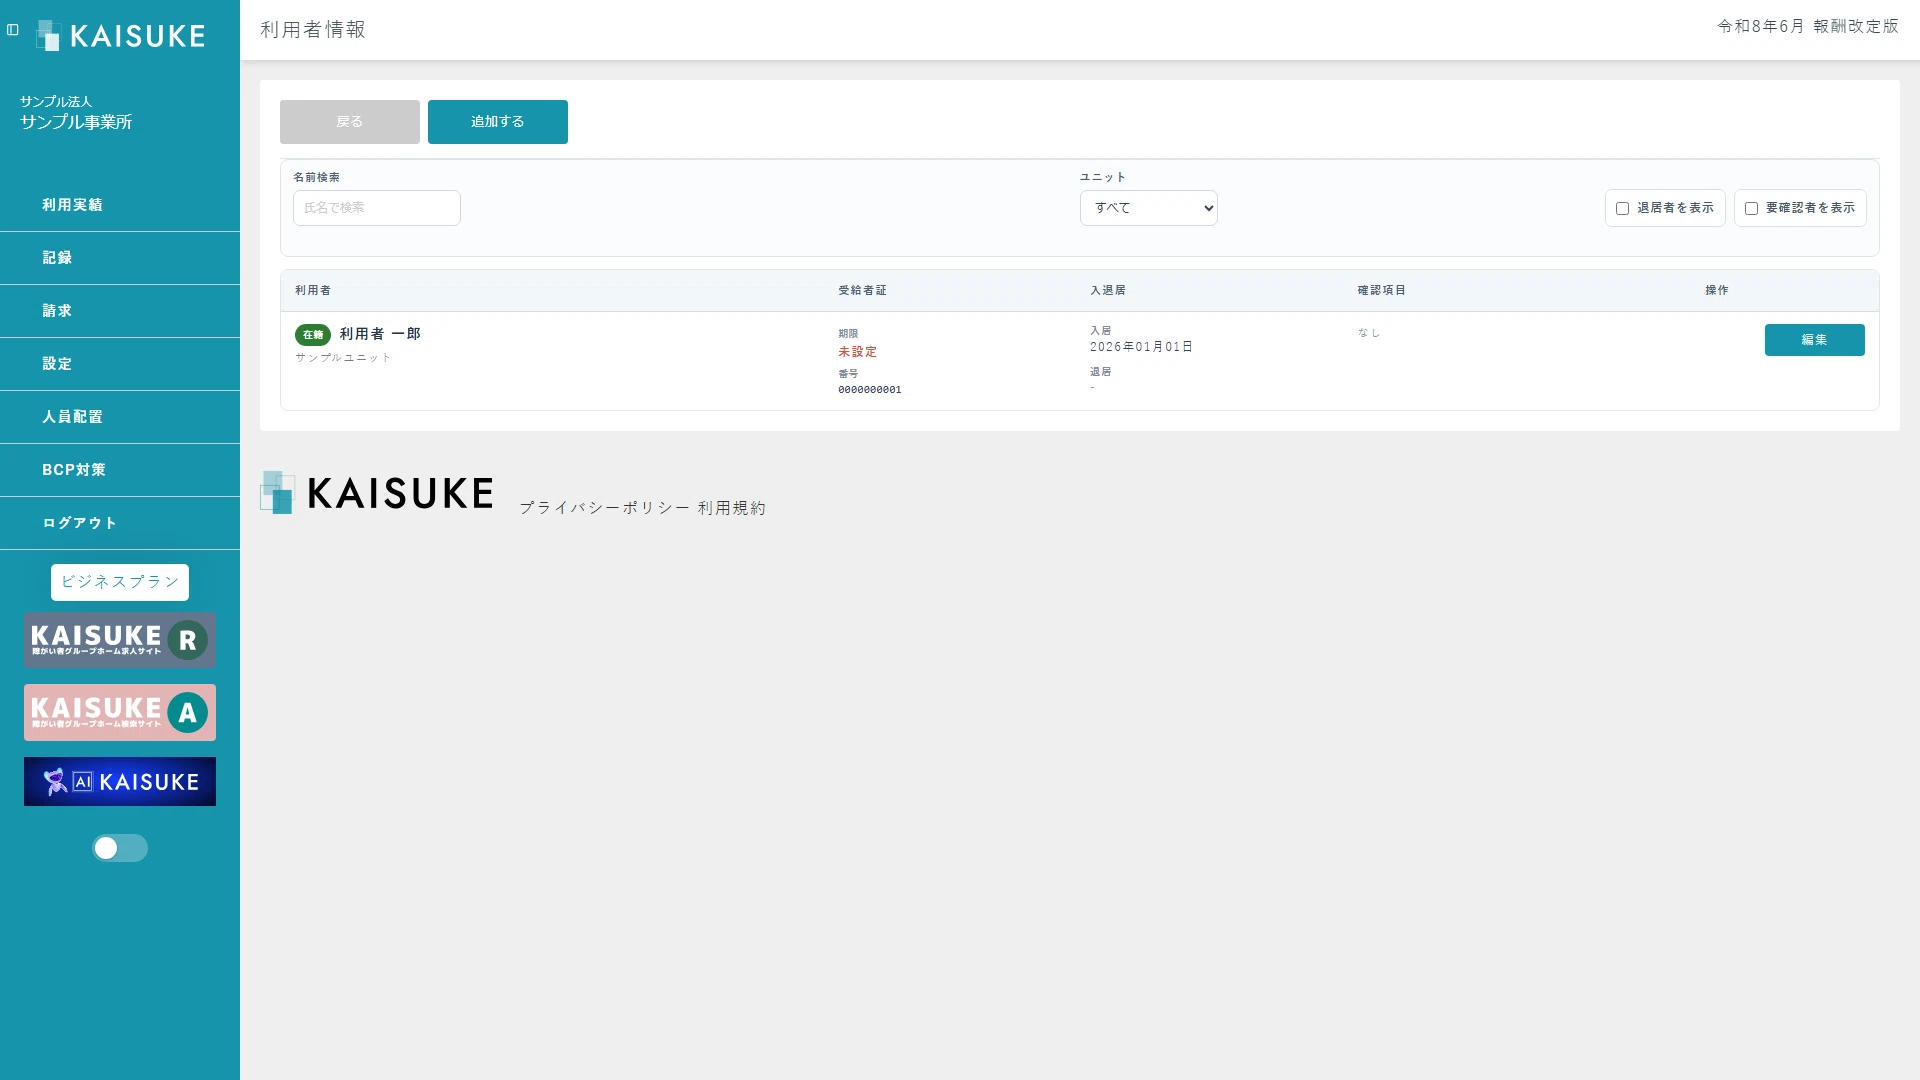The image size is (1920, 1080).
Task: Click the ビジネスプラン plan badge
Action: pyautogui.click(x=120, y=582)
